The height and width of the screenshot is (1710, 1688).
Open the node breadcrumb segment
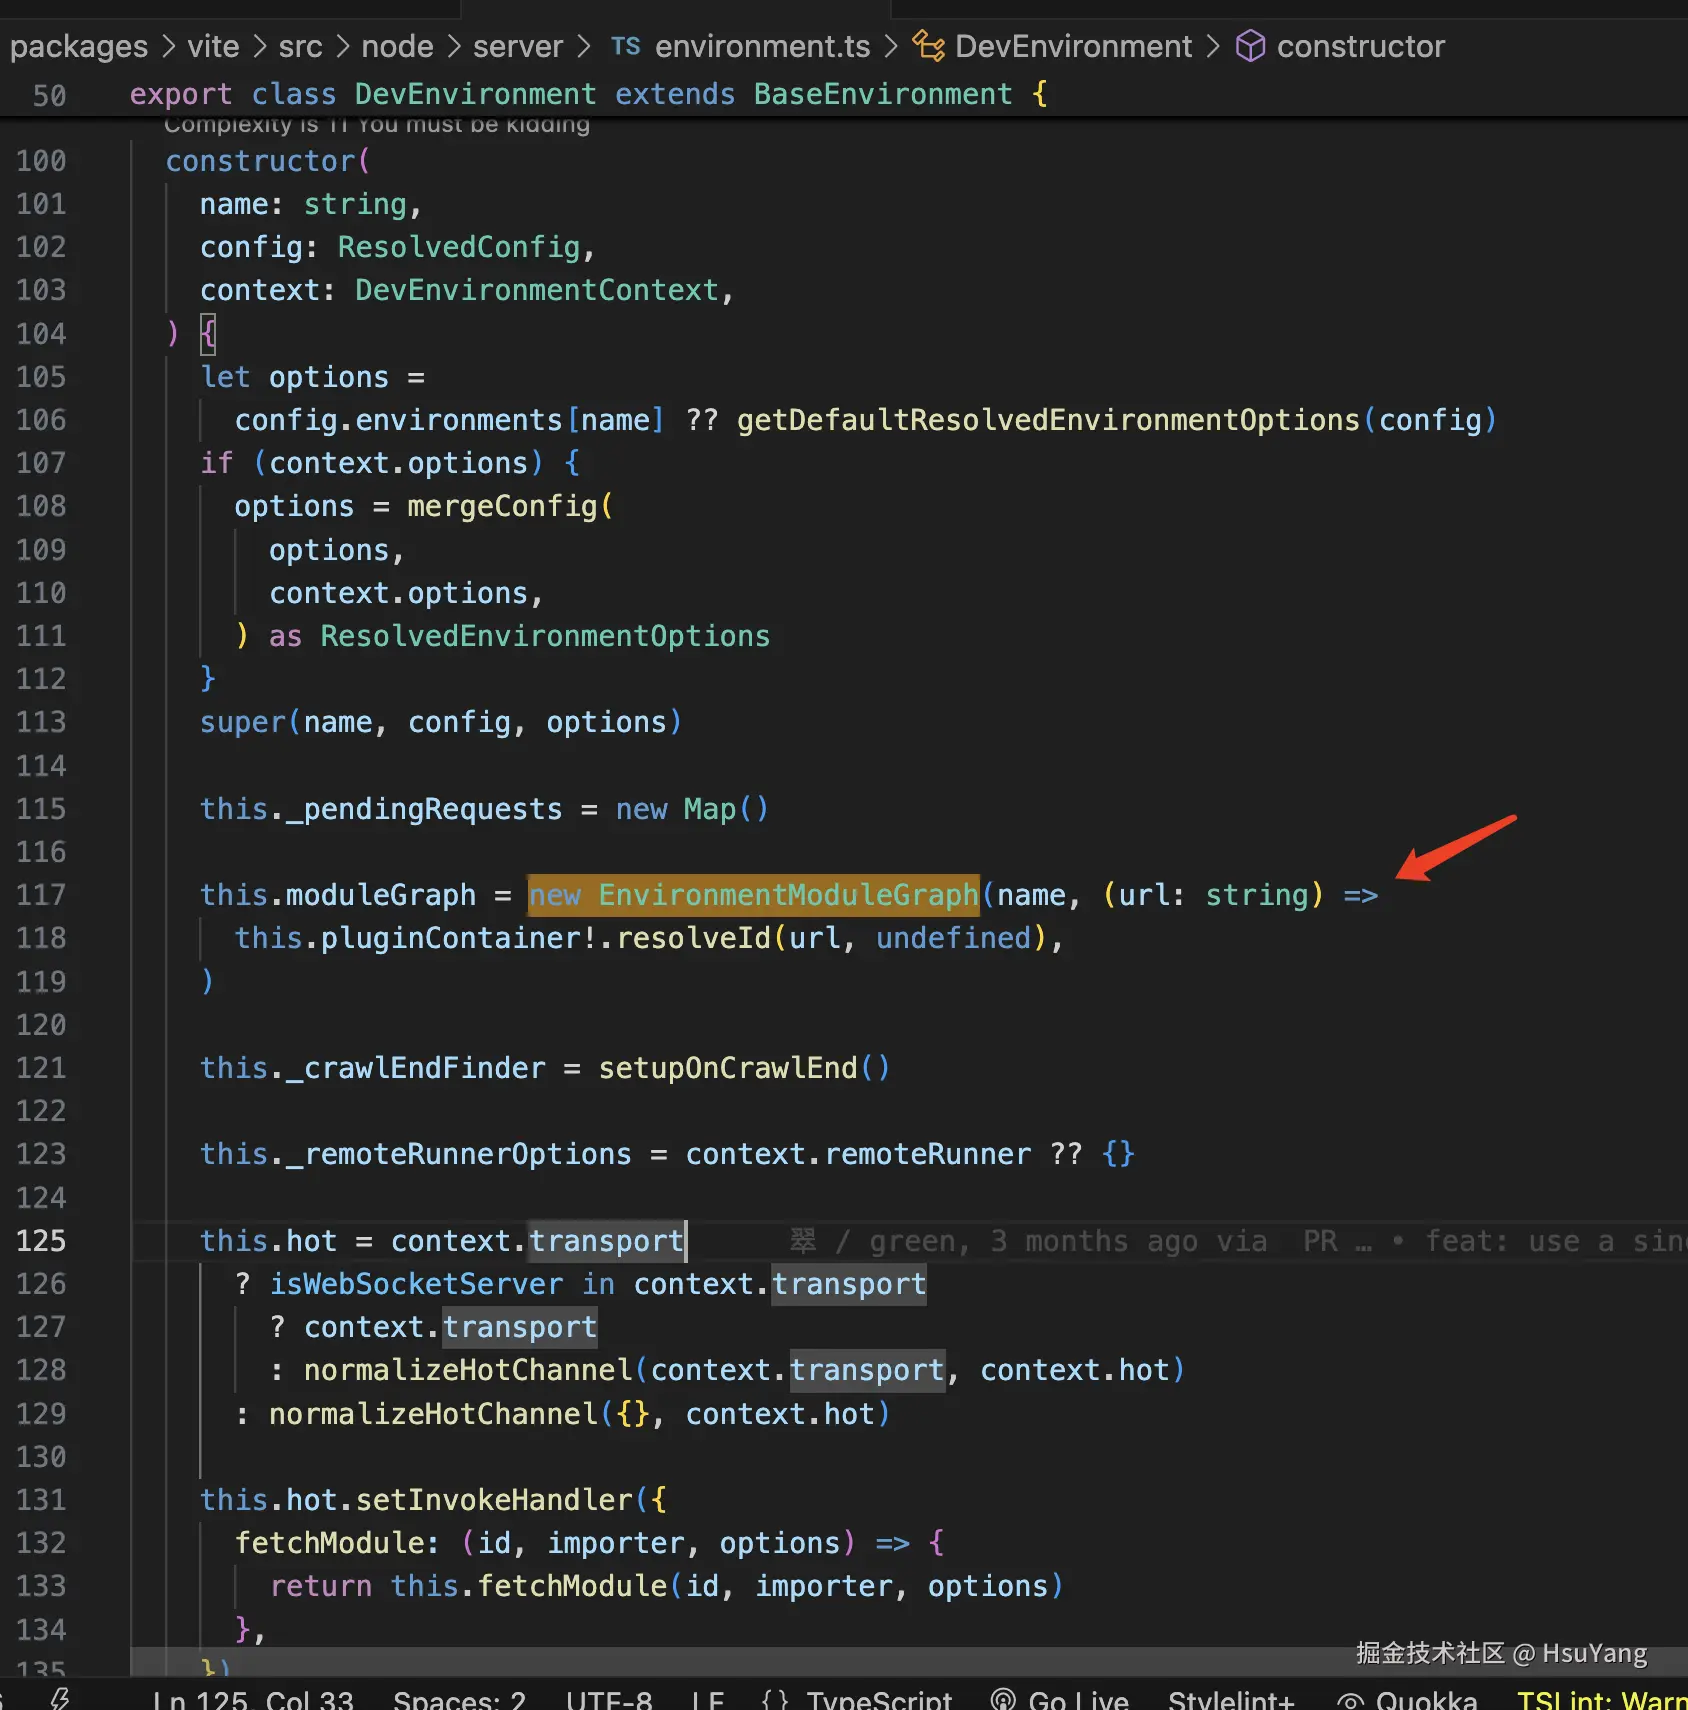(x=397, y=46)
